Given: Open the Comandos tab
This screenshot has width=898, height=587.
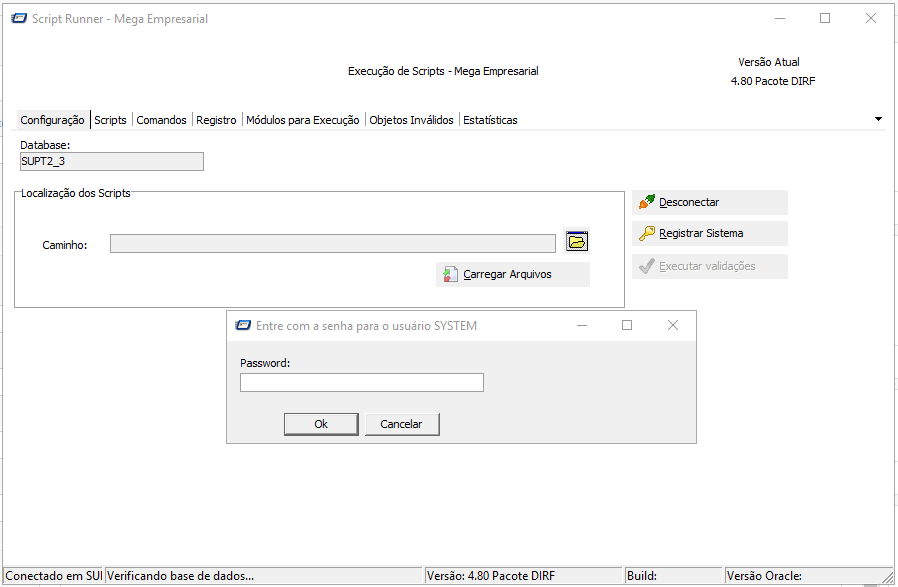Looking at the screenshot, I should (x=162, y=120).
